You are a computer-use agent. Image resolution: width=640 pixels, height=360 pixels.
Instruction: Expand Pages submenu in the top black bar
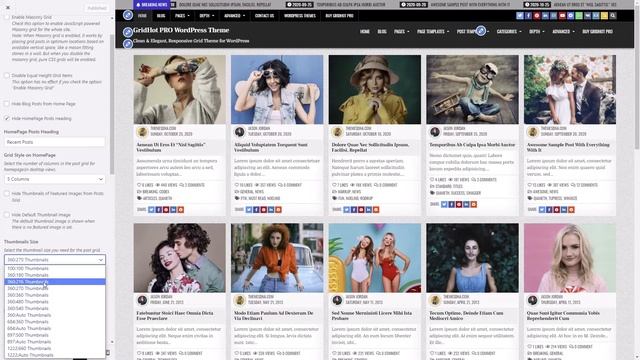(x=182, y=16)
